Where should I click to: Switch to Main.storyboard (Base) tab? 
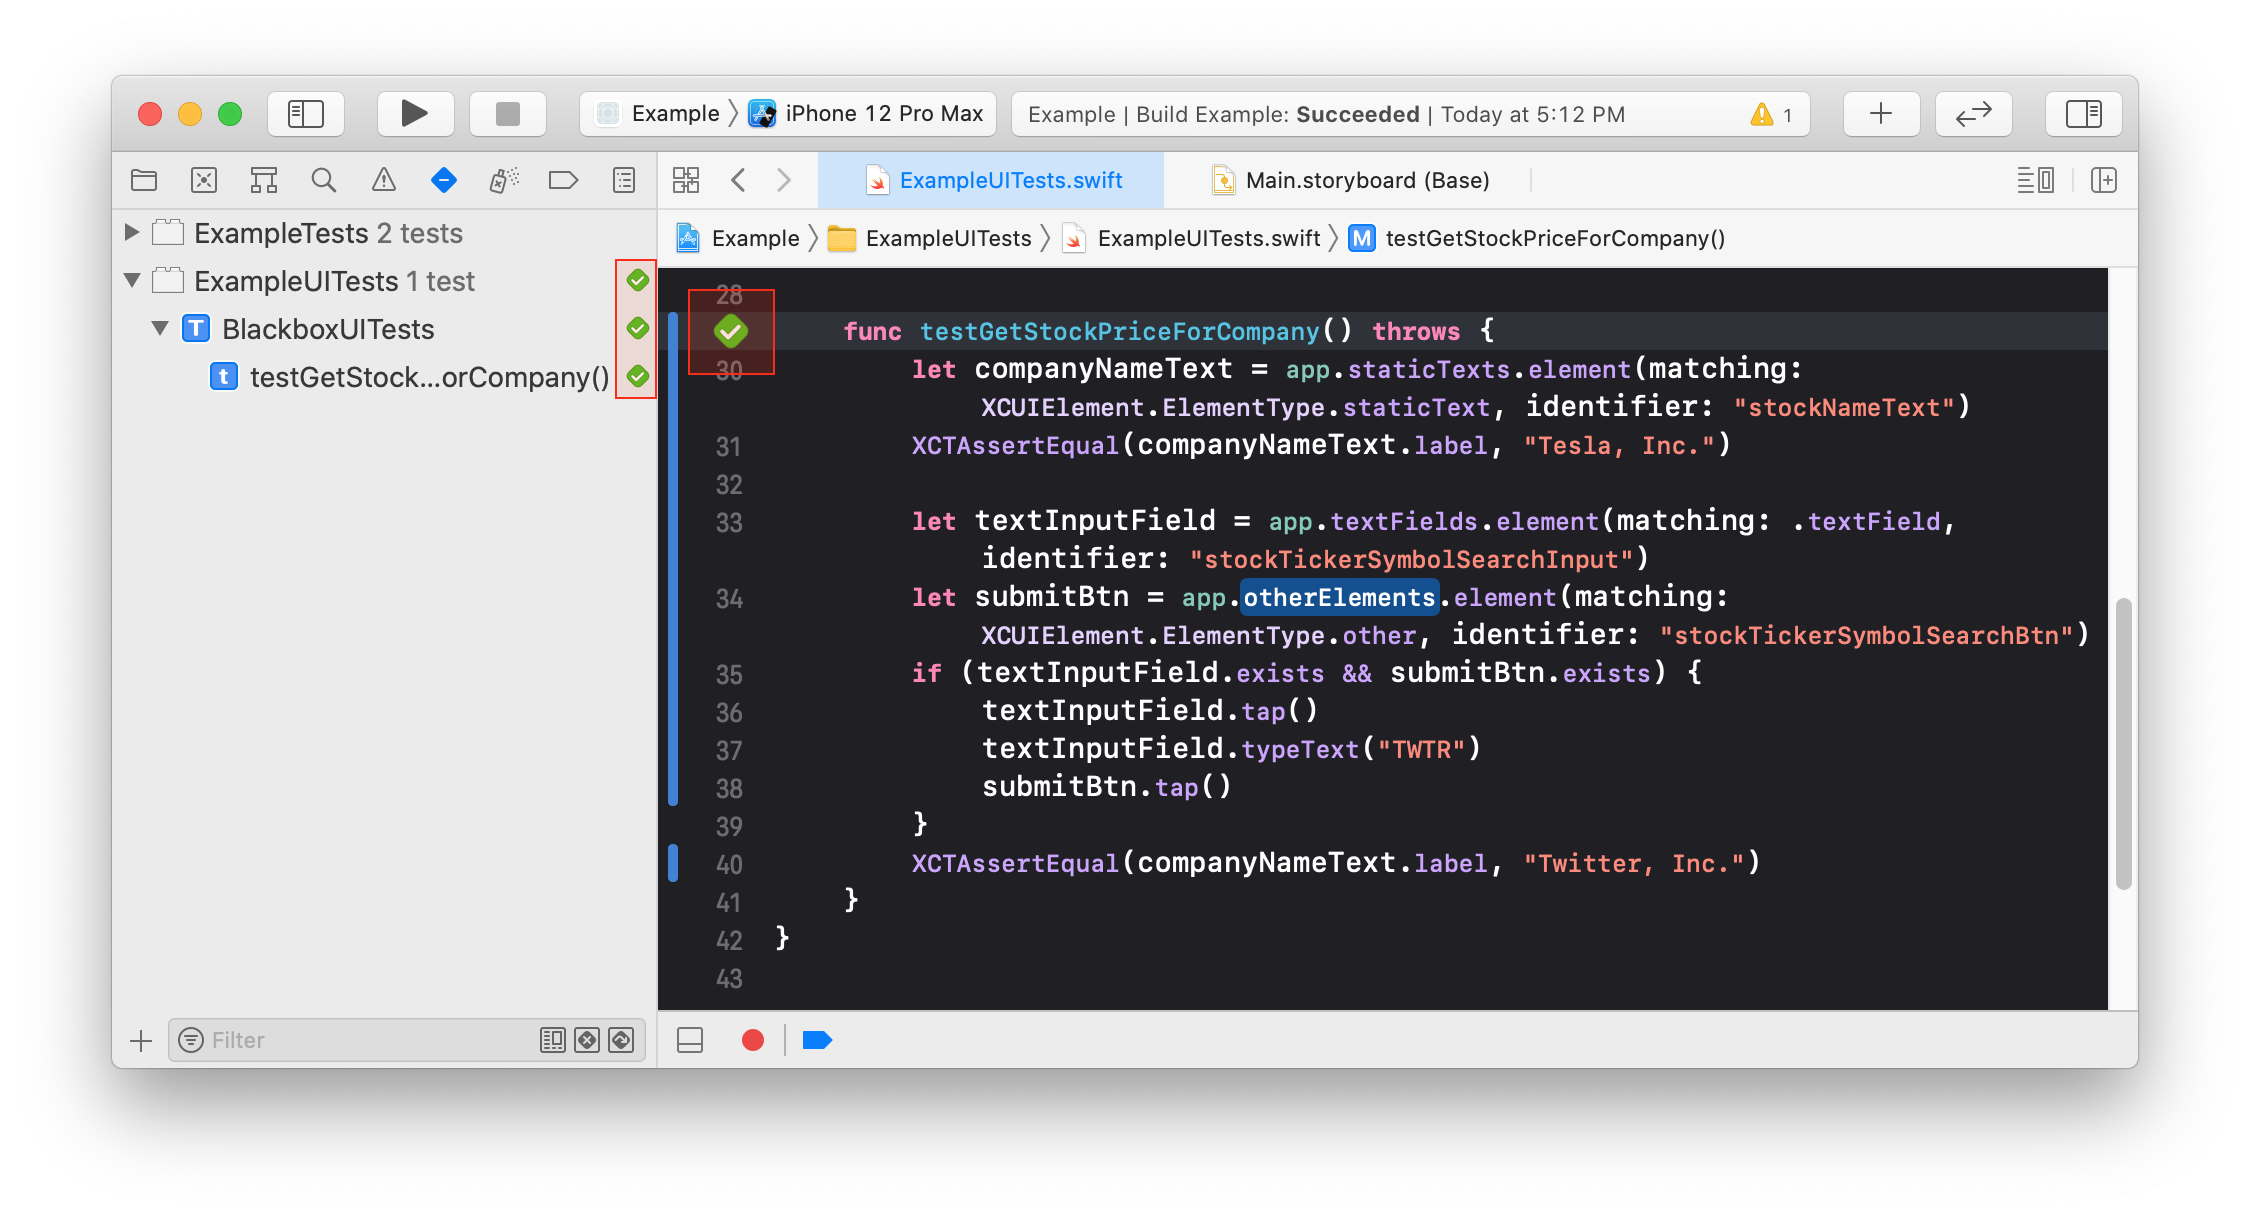tap(1350, 180)
